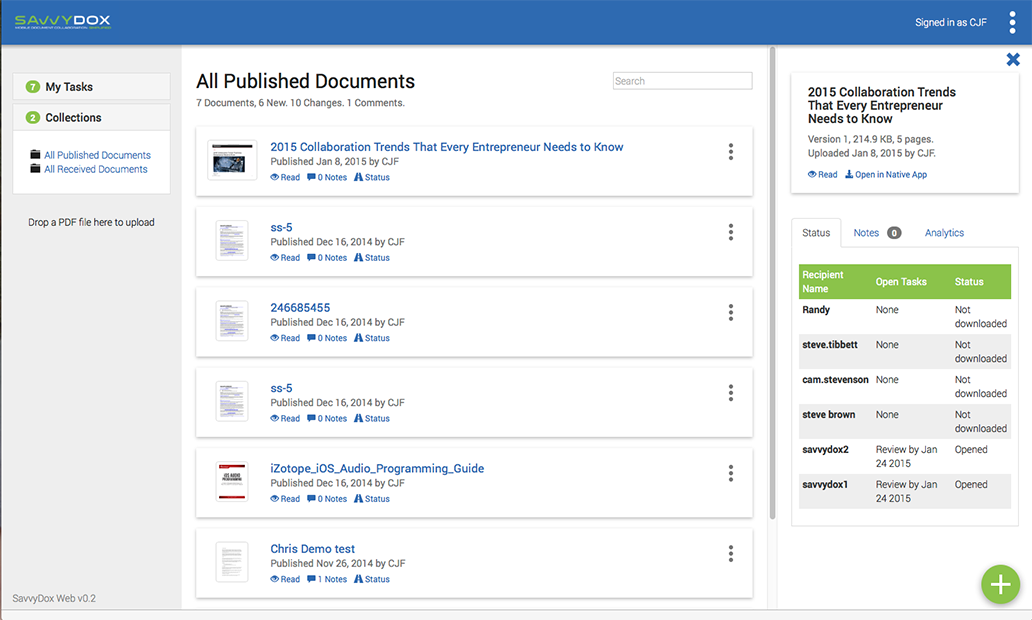Image resolution: width=1032 pixels, height=620 pixels.
Task: Click the green plus add button
Action: pyautogui.click(x=1000, y=584)
